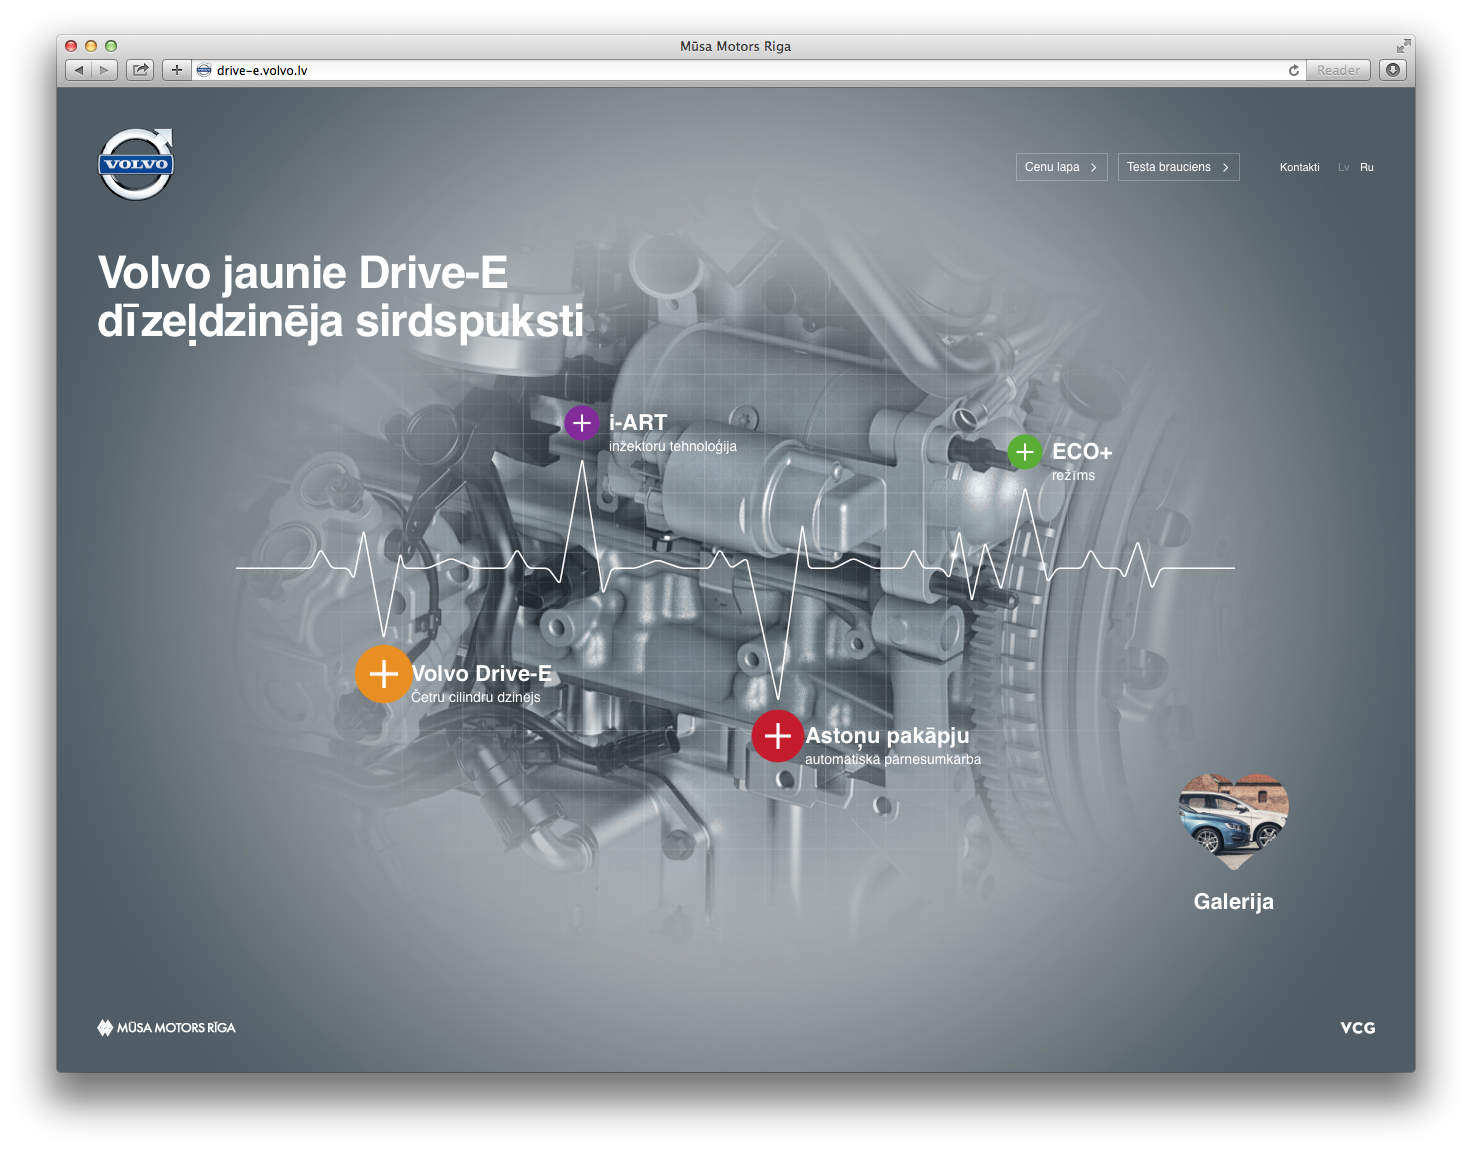This screenshot has width=1472, height=1151.
Task: Click the Galerija label
Action: pos(1234,901)
